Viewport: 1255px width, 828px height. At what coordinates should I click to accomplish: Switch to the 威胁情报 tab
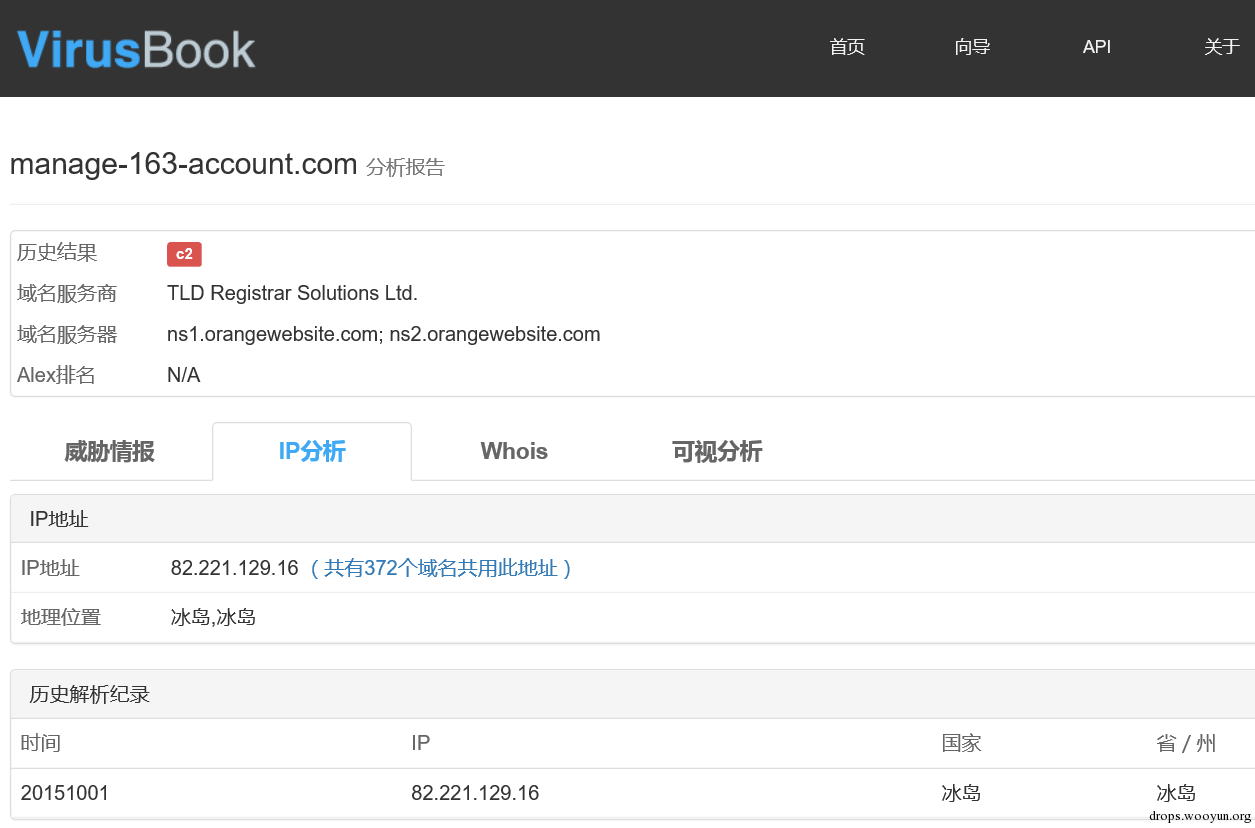tap(109, 452)
